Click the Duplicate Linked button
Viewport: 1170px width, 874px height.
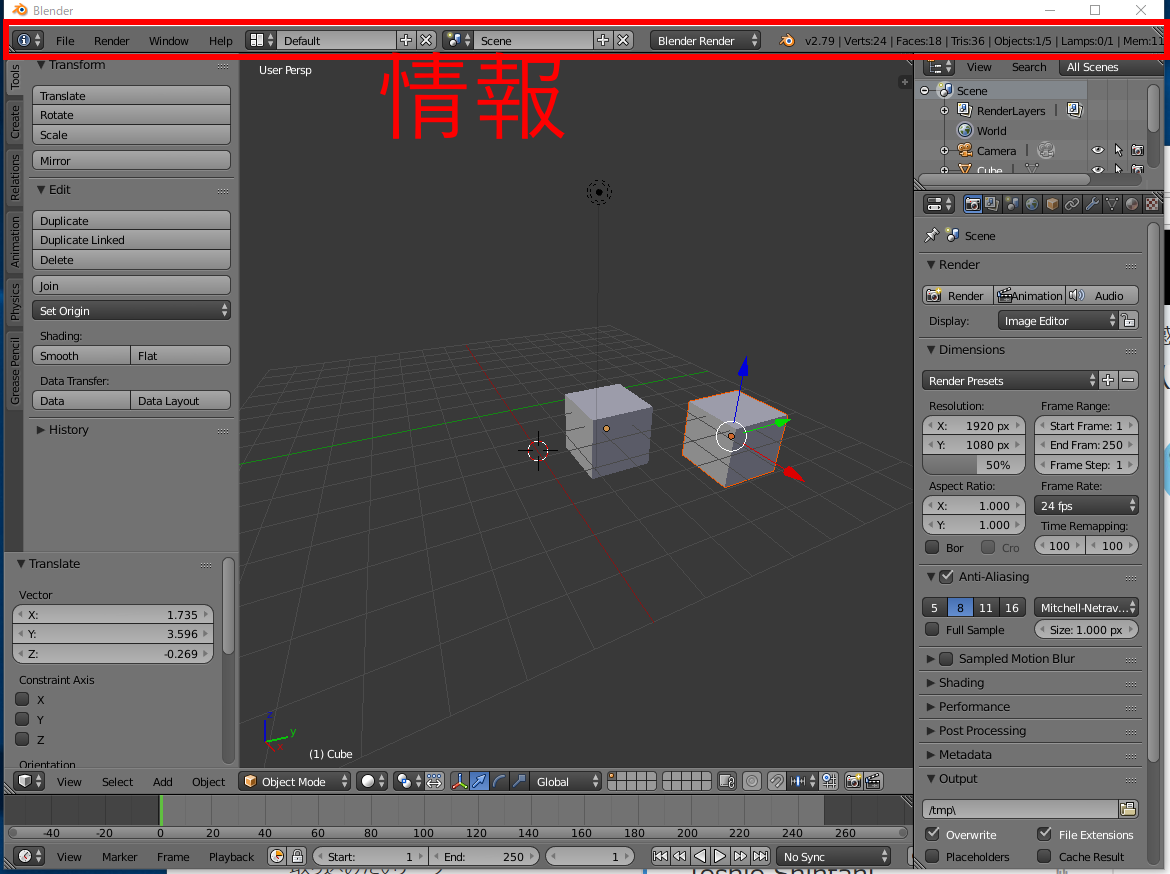pyautogui.click(x=131, y=240)
